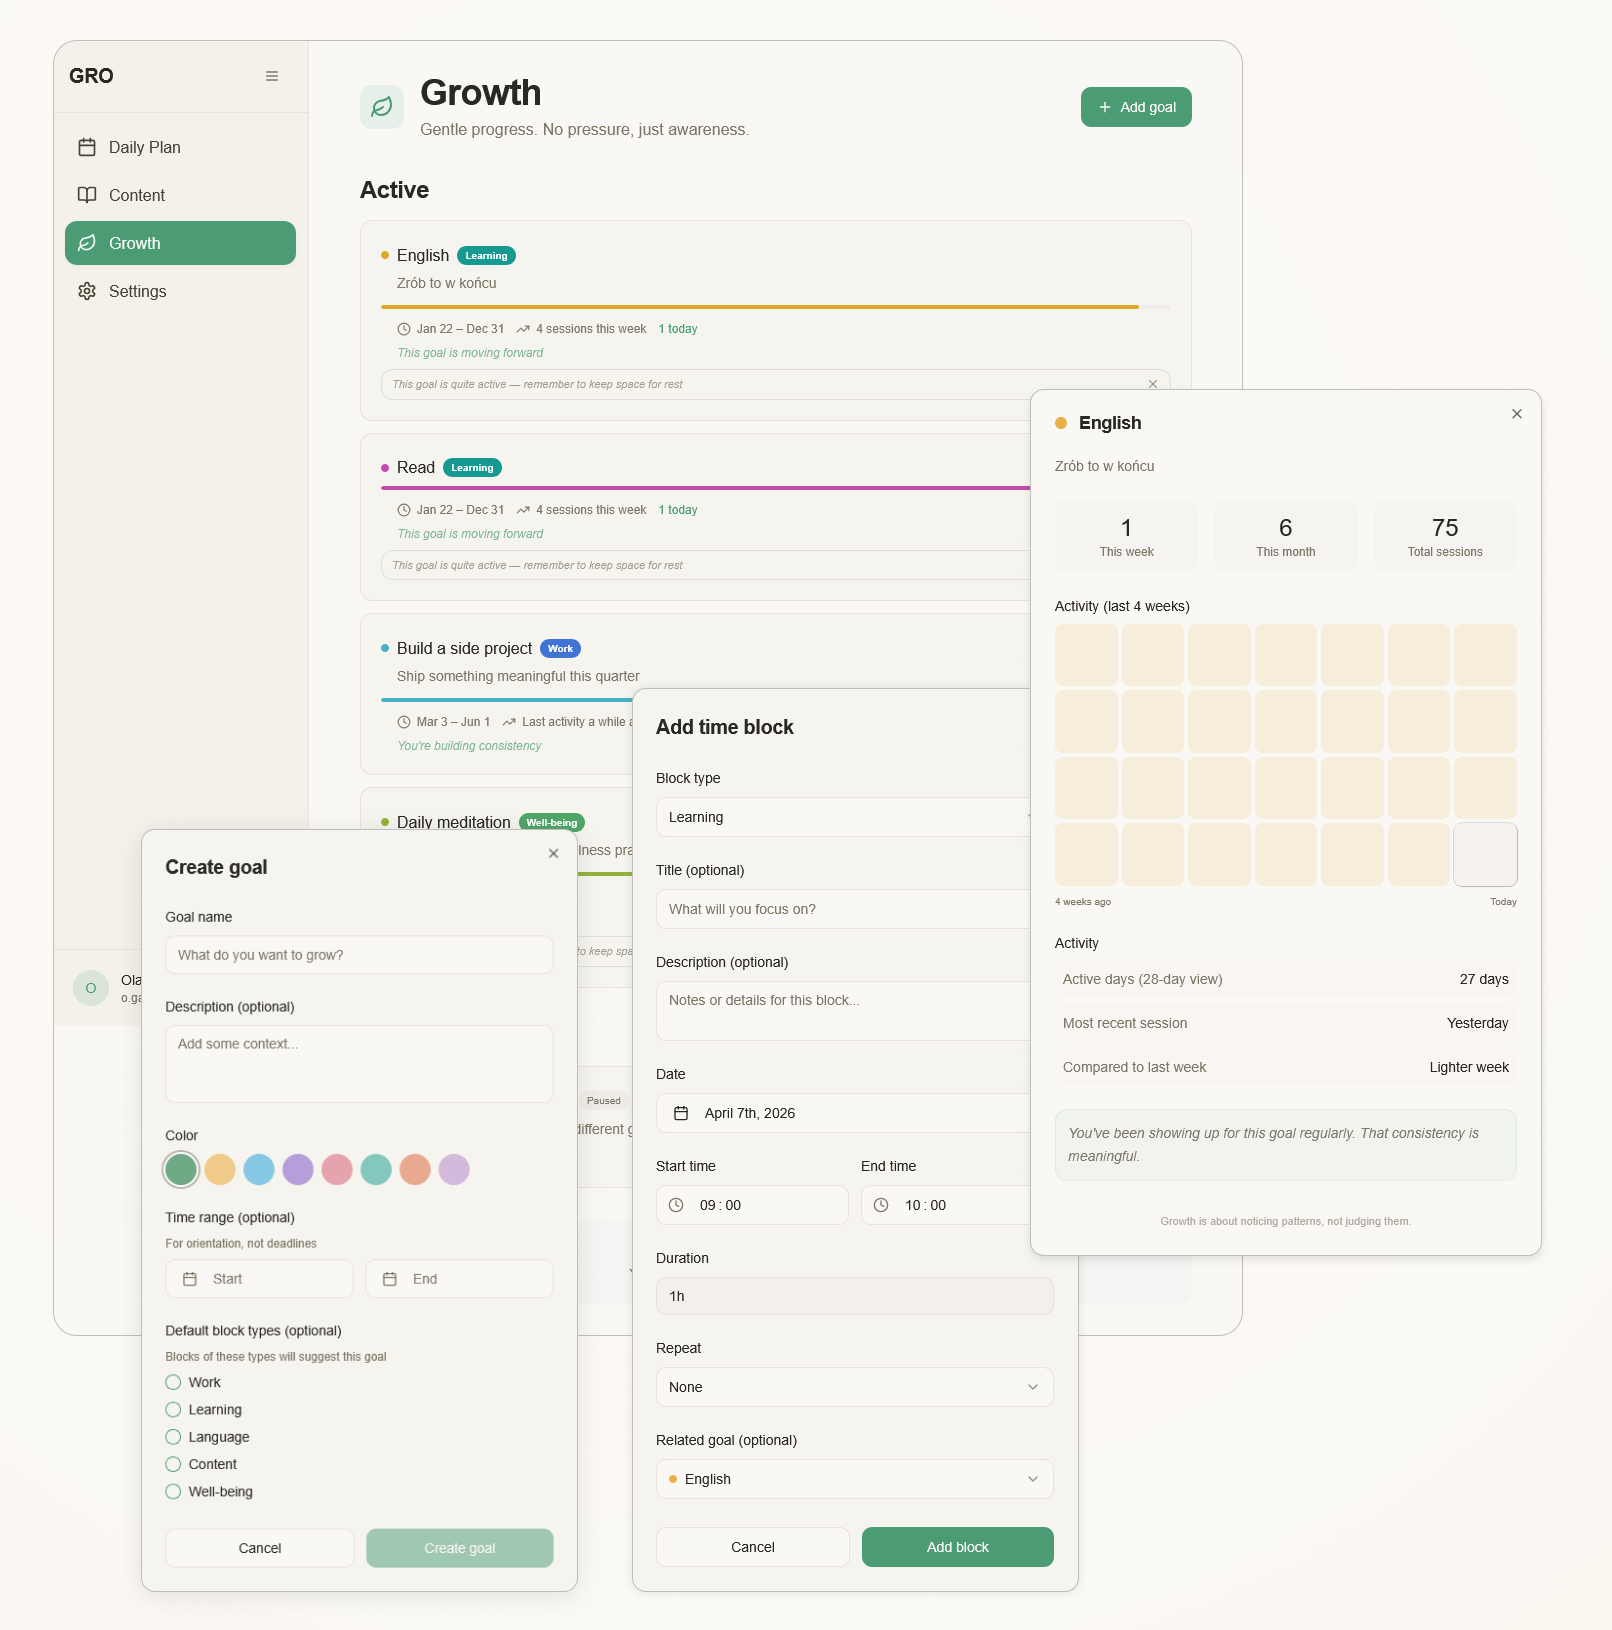Pick the light lavender color swatch

(x=454, y=1169)
